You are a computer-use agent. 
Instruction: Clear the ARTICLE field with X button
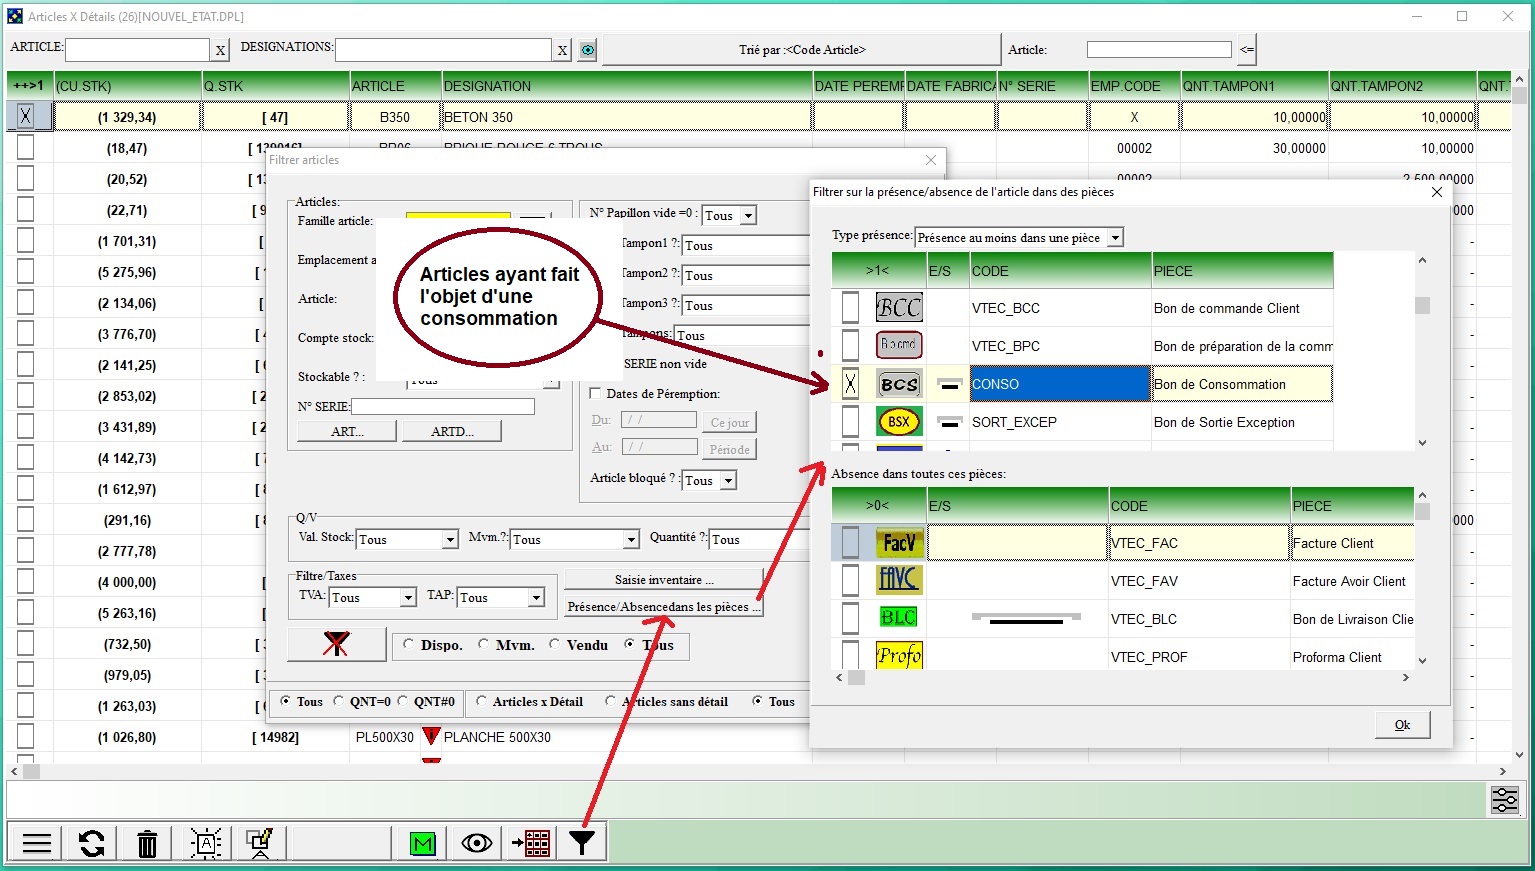click(220, 50)
